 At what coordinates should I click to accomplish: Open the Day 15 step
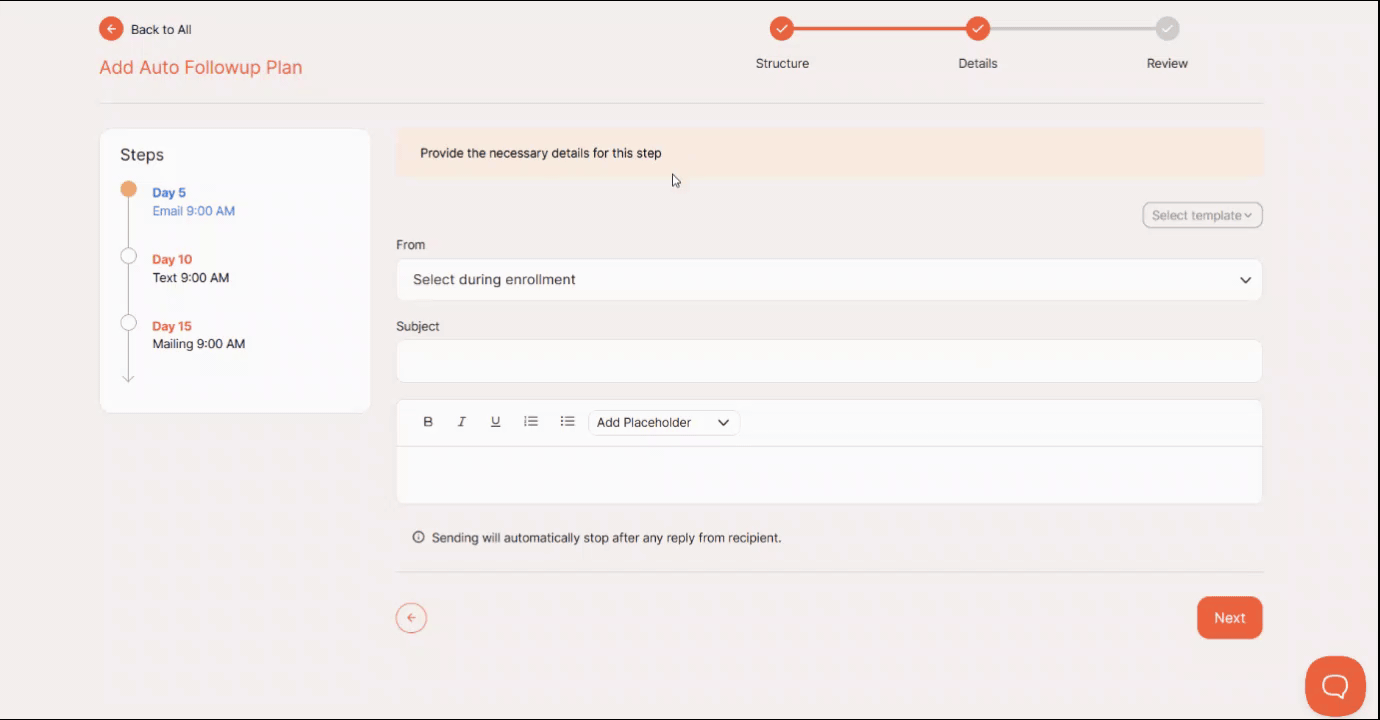[x=172, y=326]
